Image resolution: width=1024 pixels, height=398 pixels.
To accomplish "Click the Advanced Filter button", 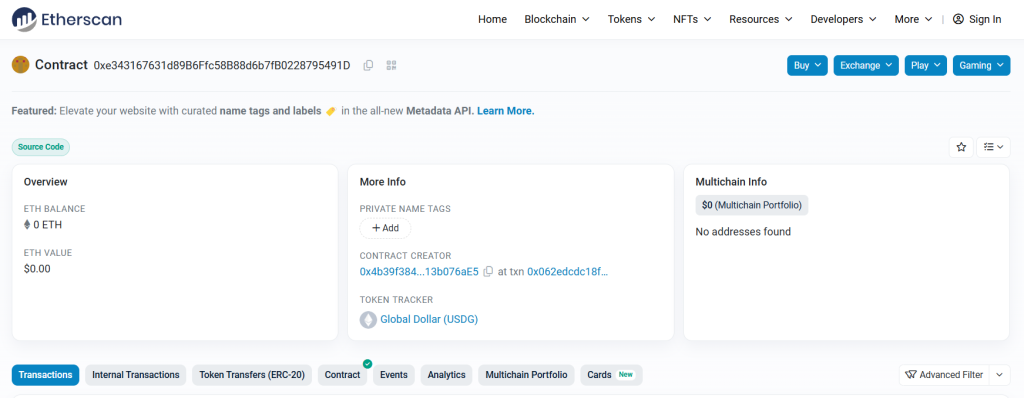I will (x=944, y=375).
